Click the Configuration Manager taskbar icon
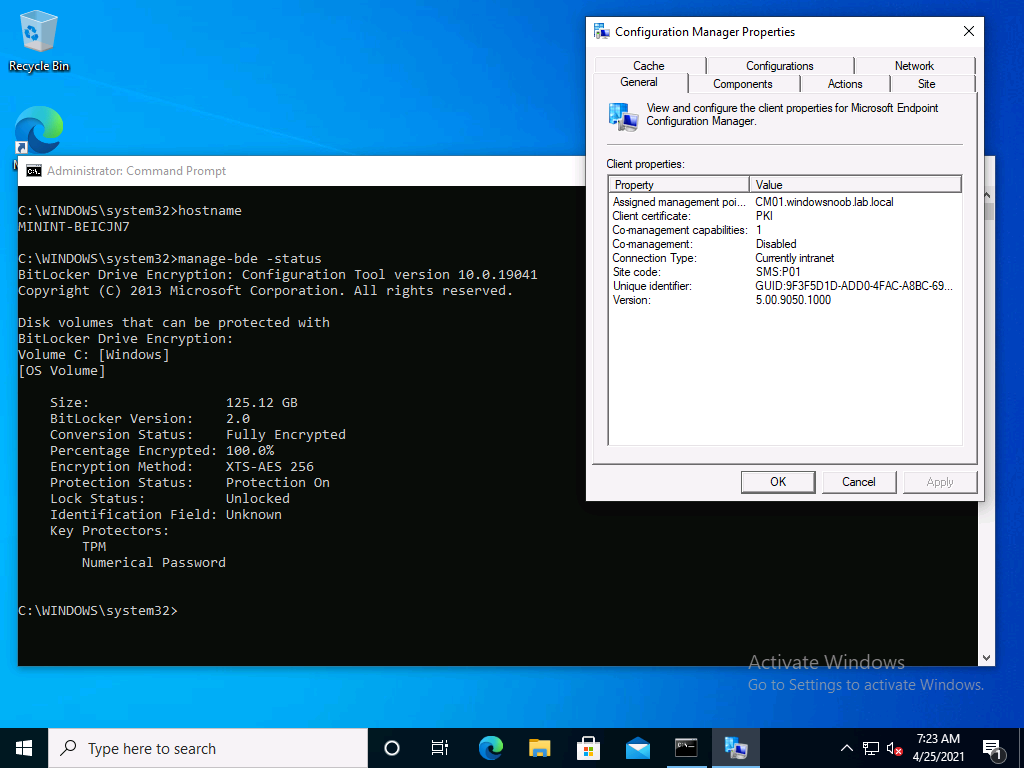 tap(736, 748)
